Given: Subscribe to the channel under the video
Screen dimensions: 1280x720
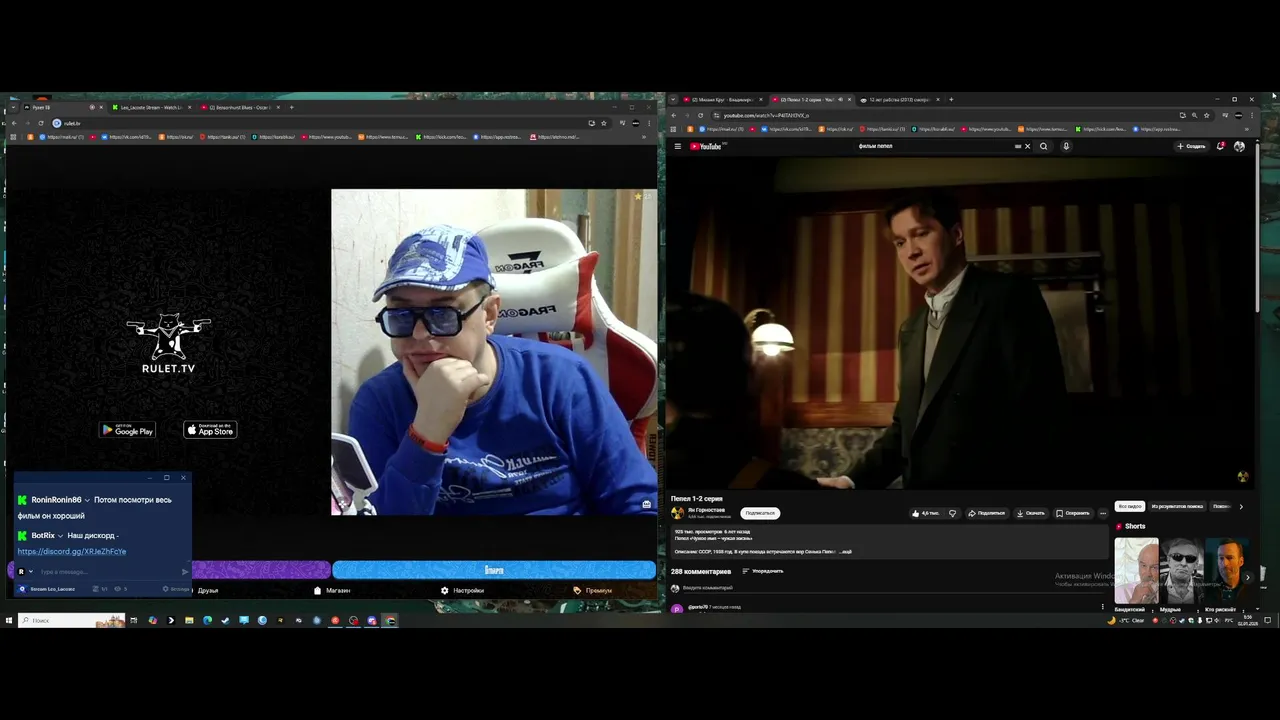Looking at the screenshot, I should pyautogui.click(x=760, y=513).
